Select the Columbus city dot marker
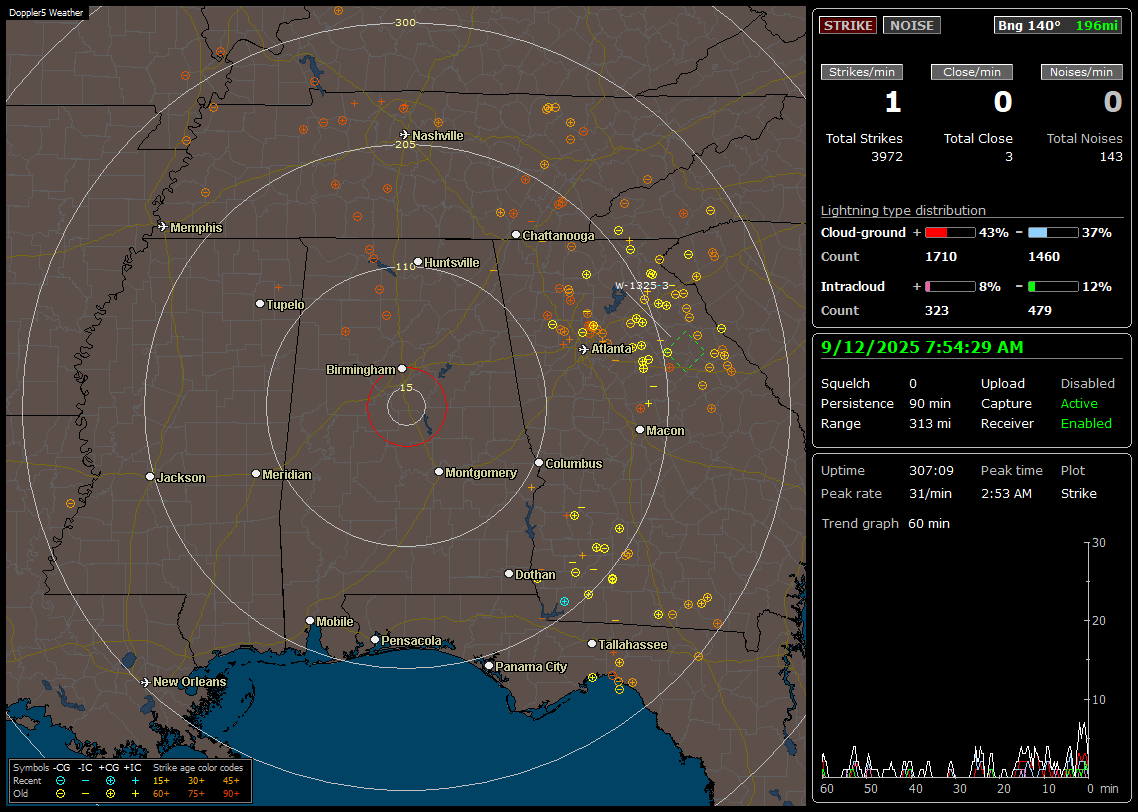 (539, 462)
